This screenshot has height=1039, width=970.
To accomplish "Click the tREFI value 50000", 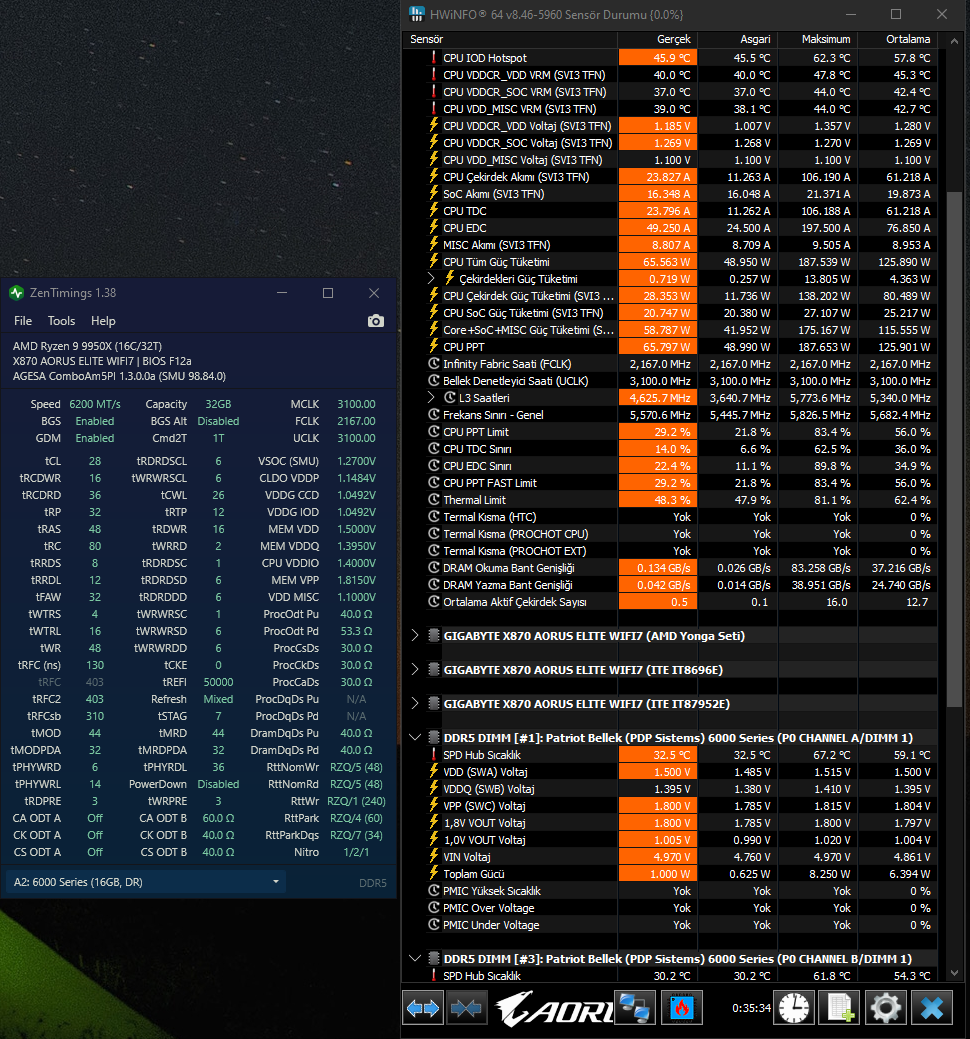I will [x=218, y=682].
